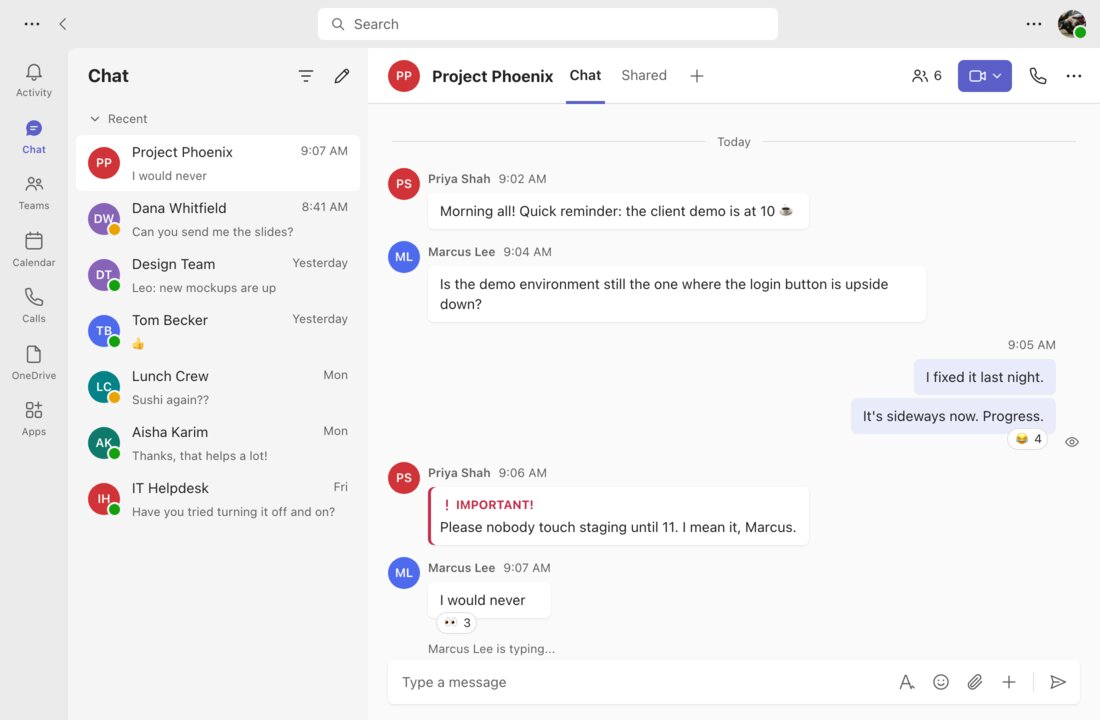This screenshot has height=720, width=1100.
Task: Click the "I fixed it last night." message
Action: [x=984, y=378]
